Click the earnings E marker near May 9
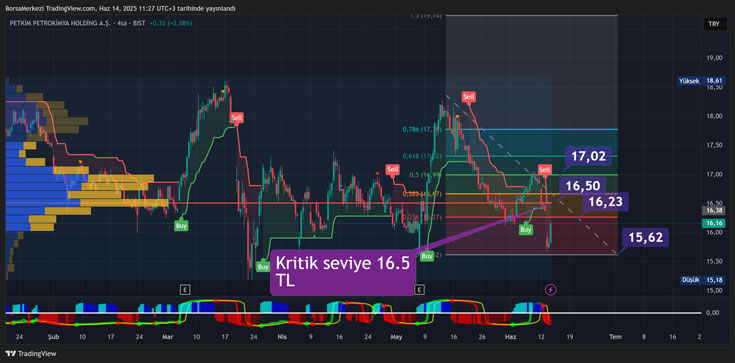 tap(419, 290)
